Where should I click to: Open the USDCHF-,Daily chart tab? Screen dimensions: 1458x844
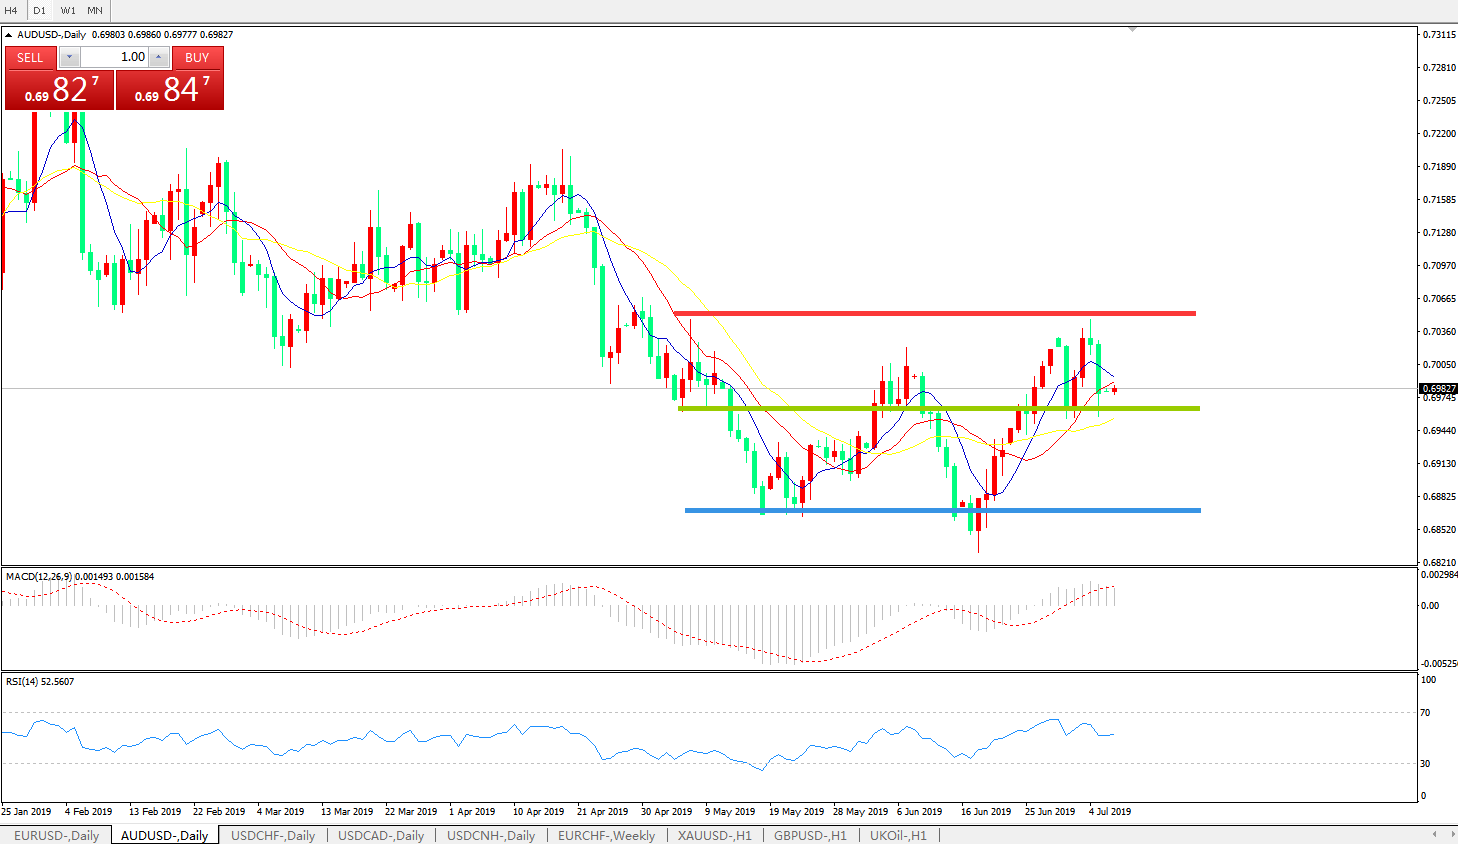tap(273, 835)
